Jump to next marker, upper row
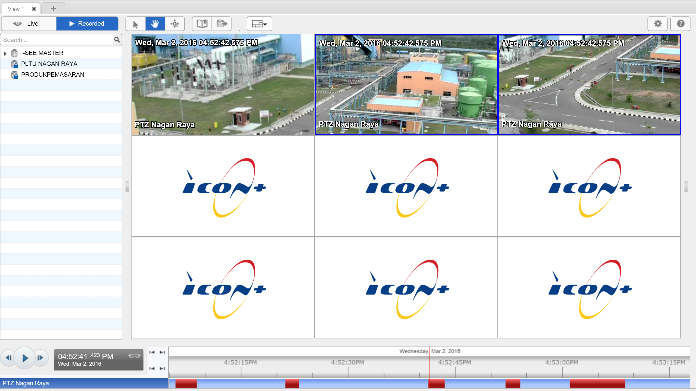 pos(162,352)
